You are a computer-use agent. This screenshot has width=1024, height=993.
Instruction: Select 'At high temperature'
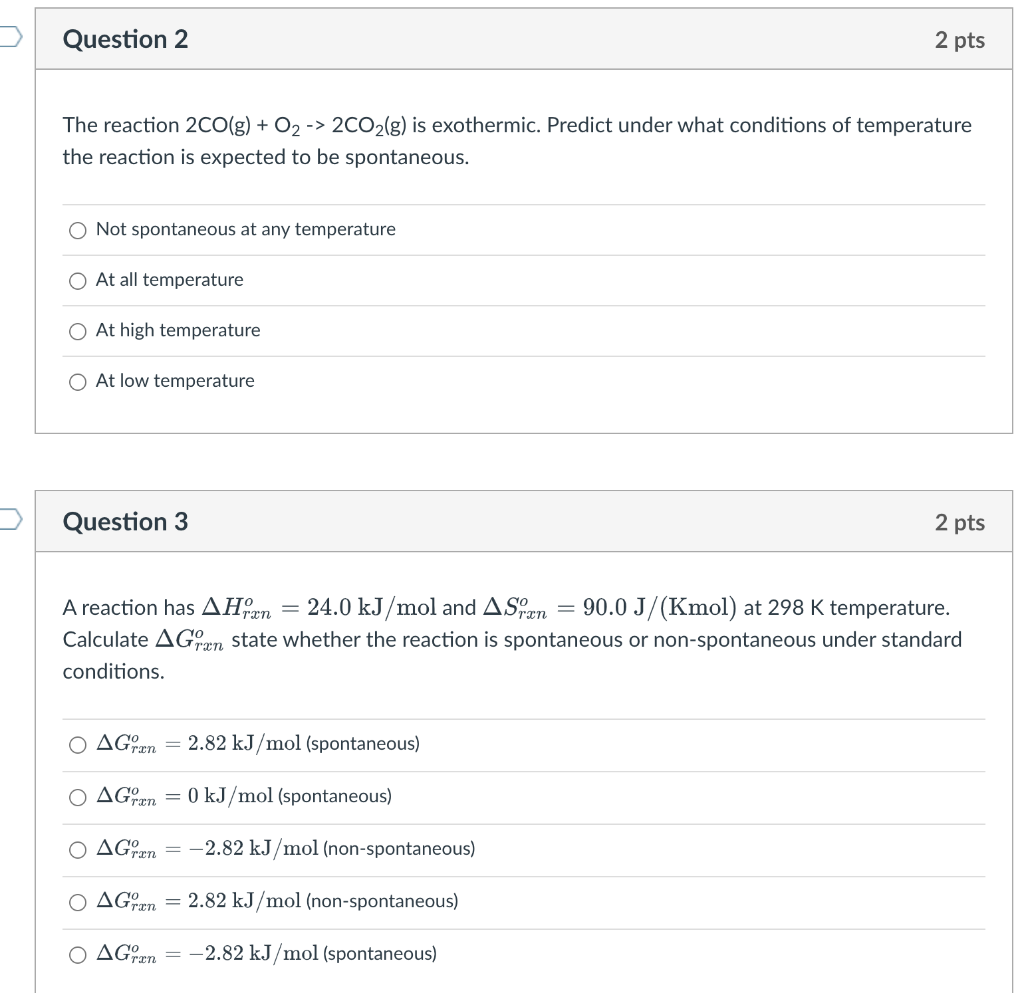coord(77,331)
